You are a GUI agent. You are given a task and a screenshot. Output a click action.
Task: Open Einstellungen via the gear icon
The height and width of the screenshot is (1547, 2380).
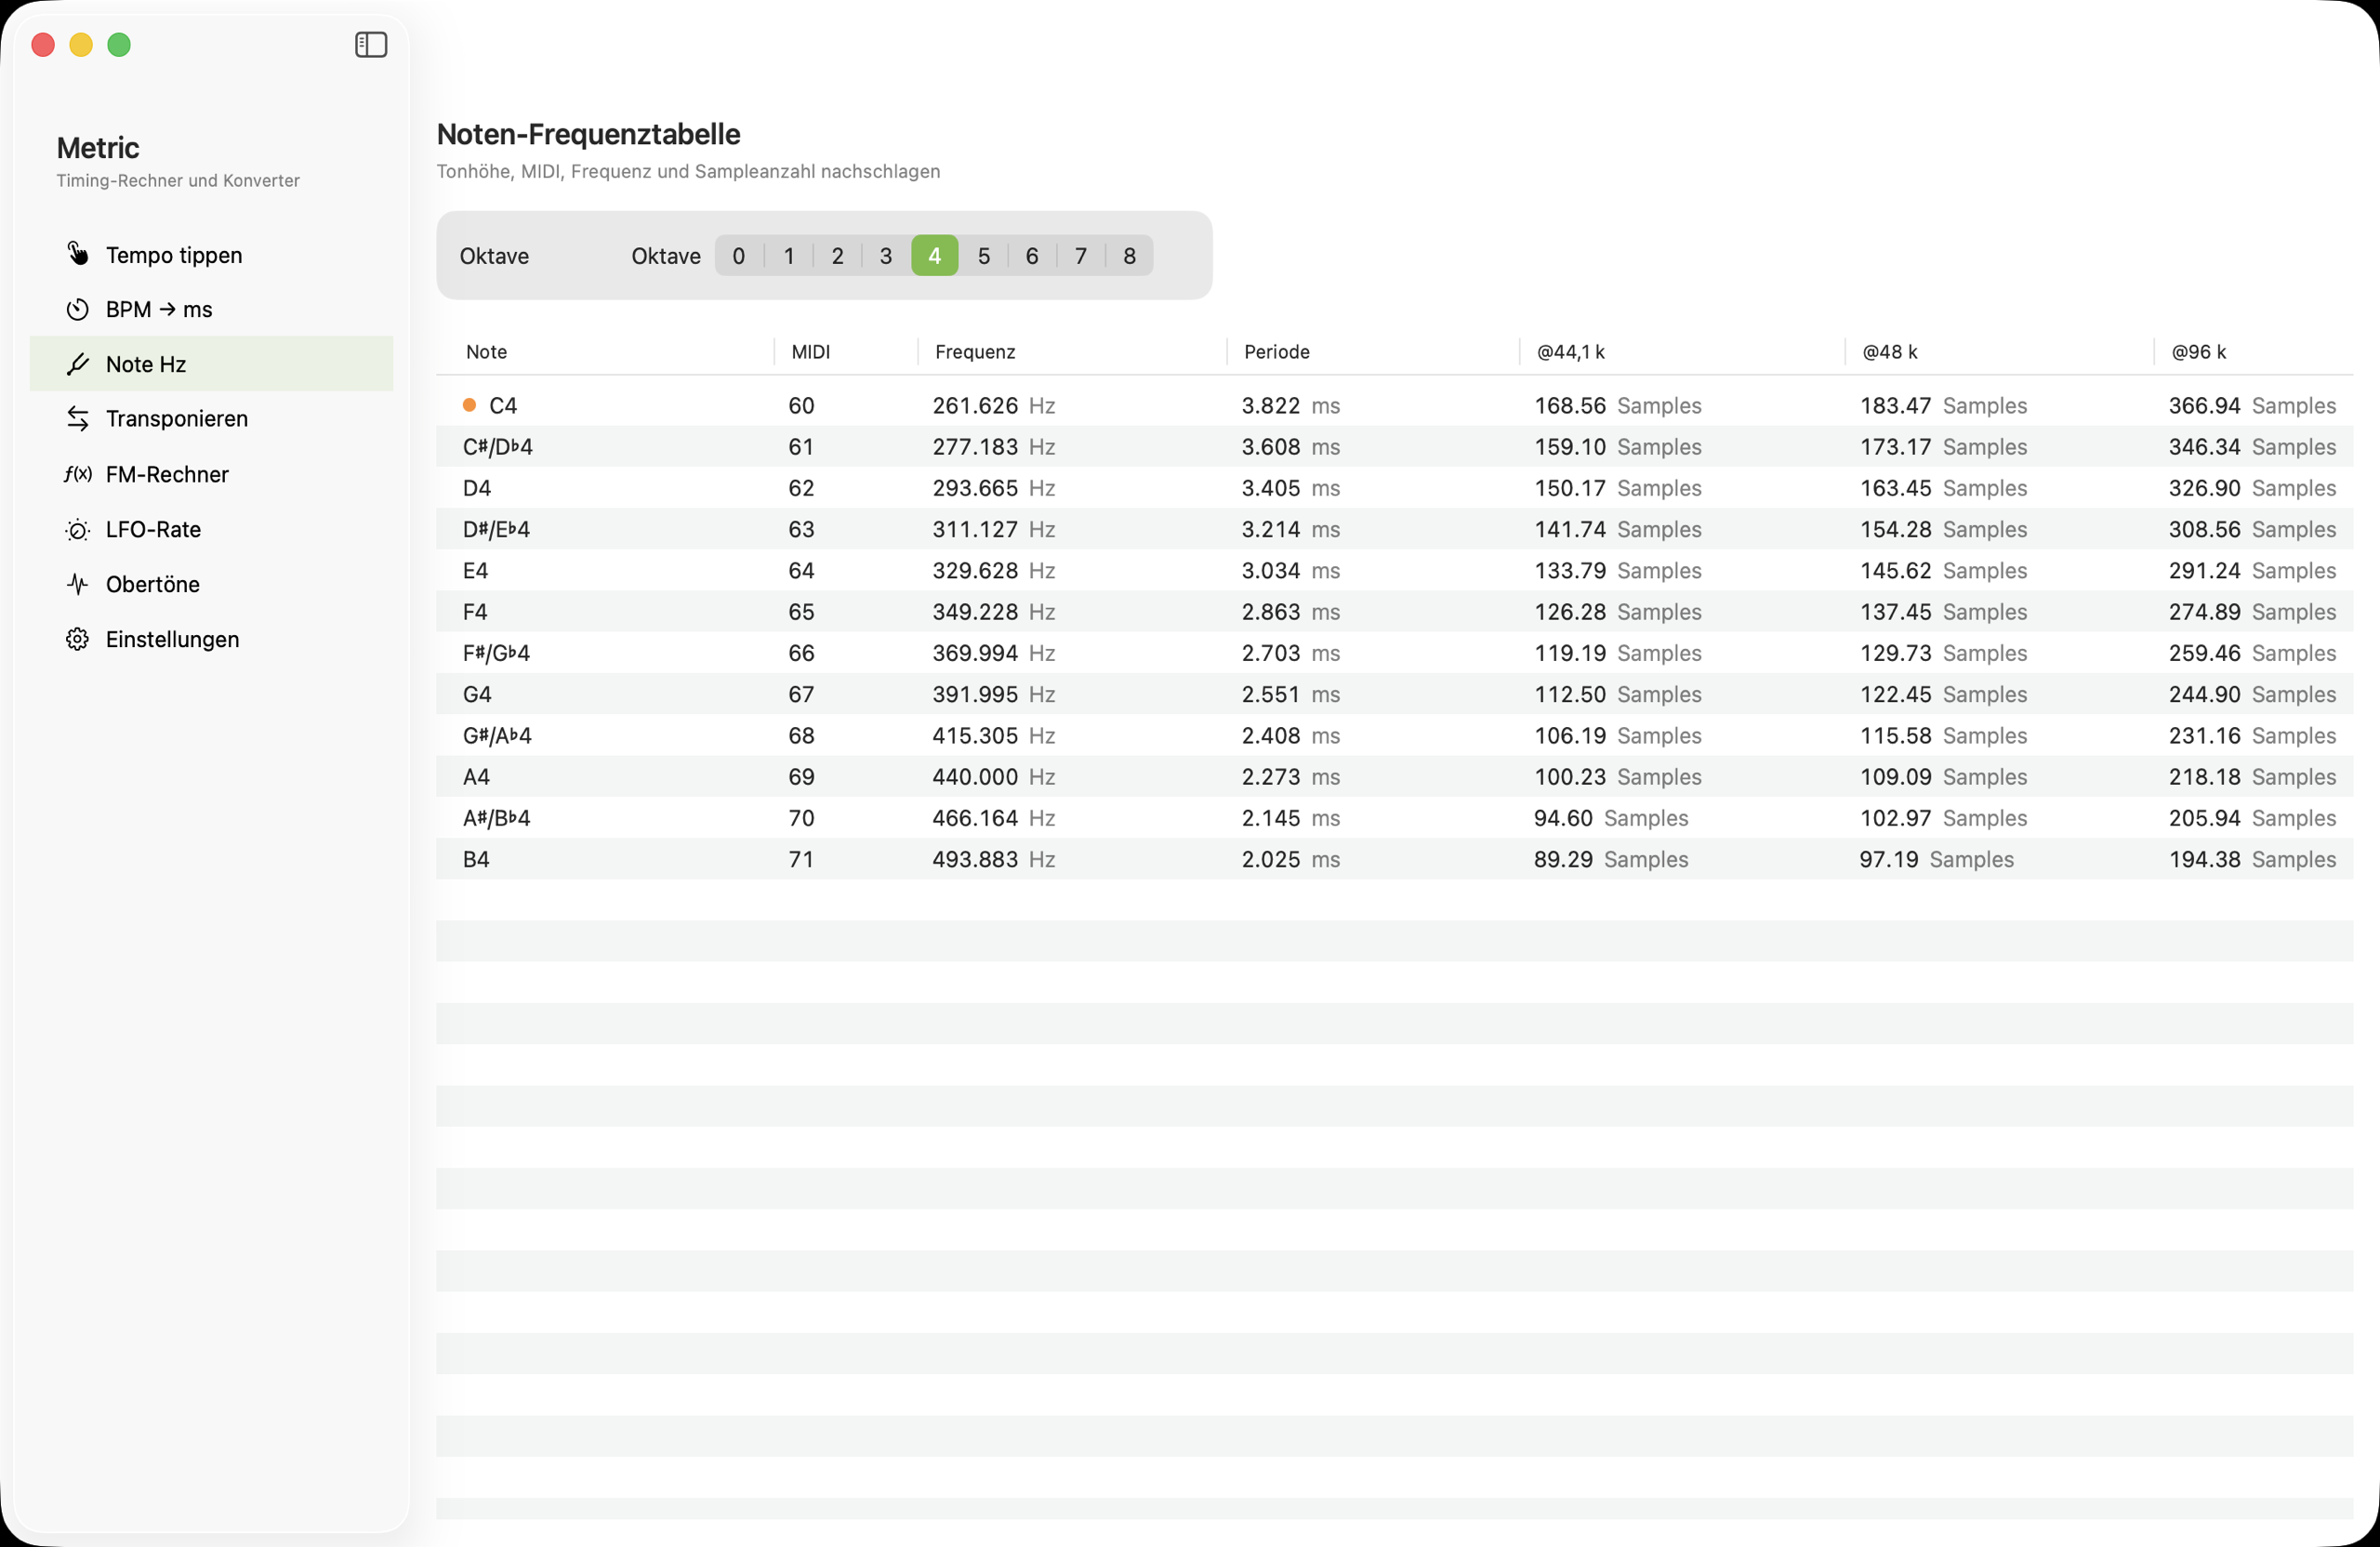coord(78,639)
